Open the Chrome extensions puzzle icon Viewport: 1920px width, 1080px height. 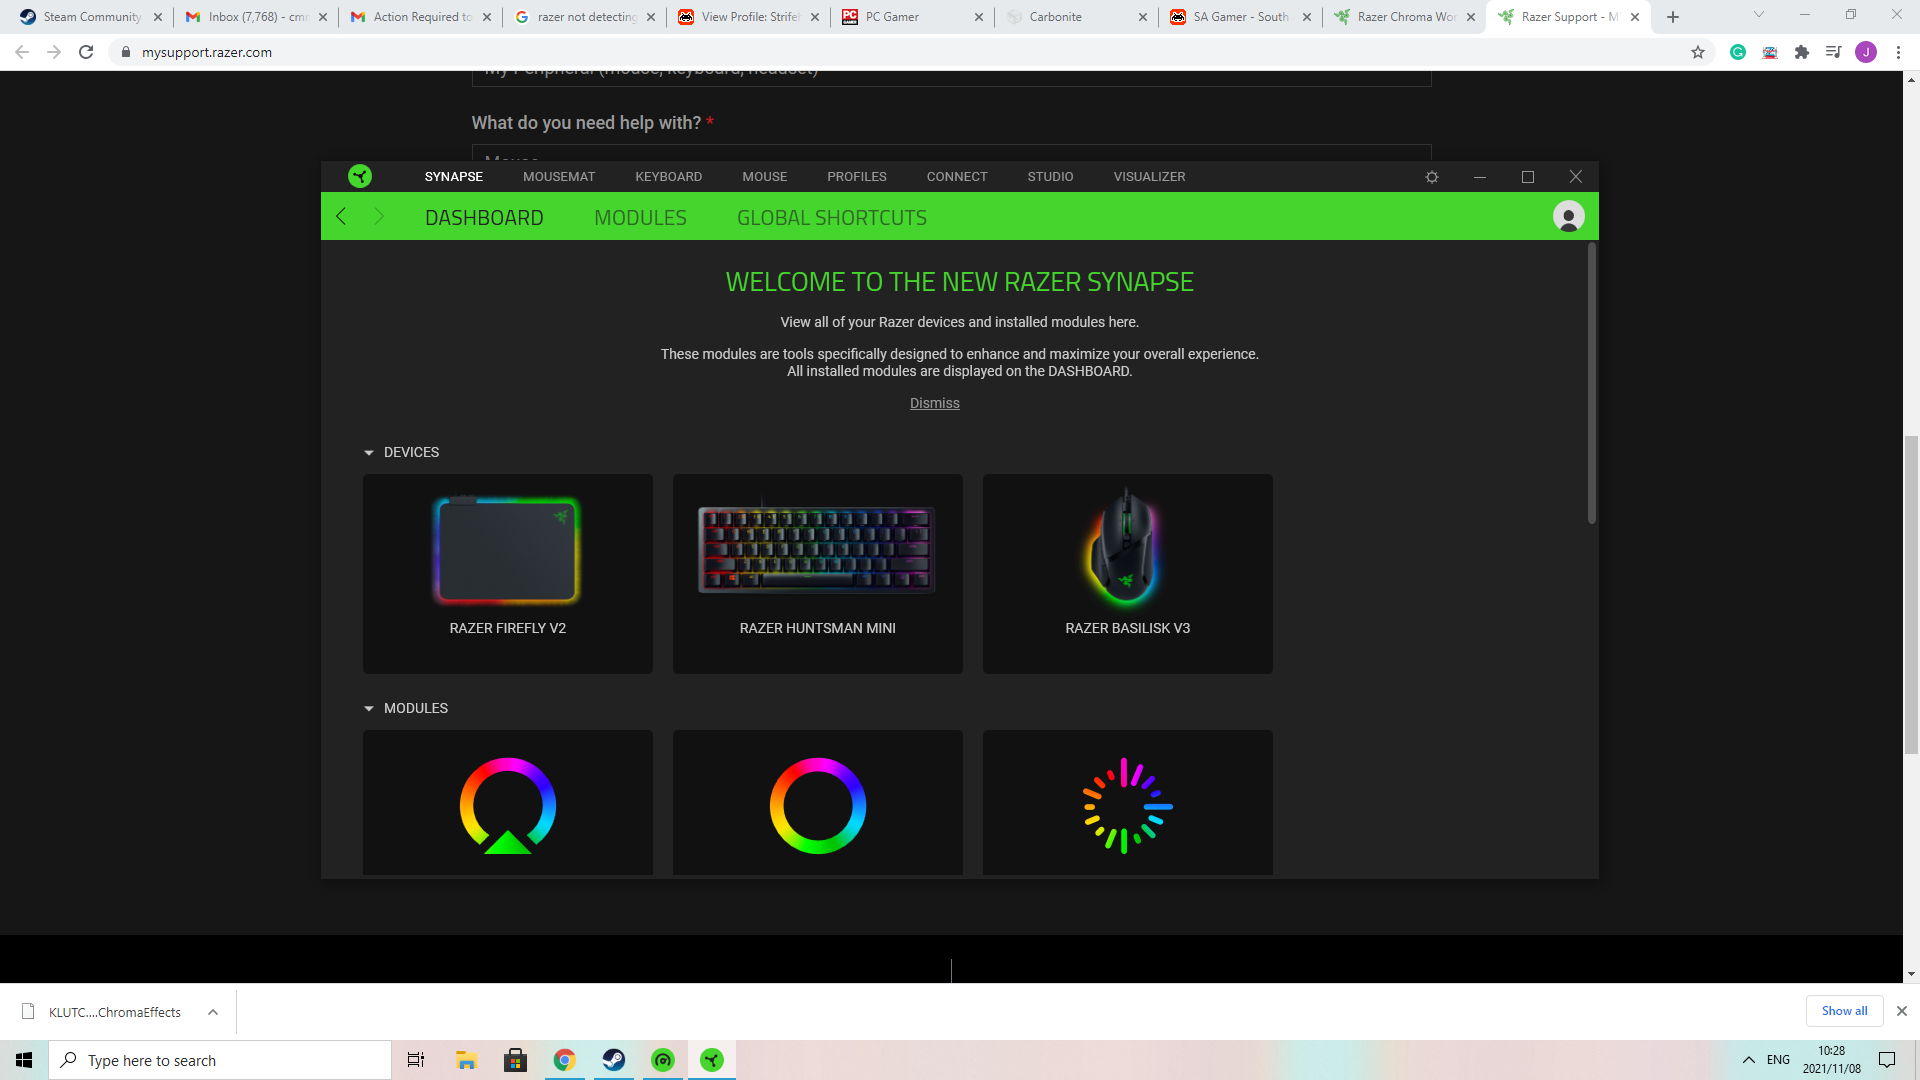(1802, 52)
